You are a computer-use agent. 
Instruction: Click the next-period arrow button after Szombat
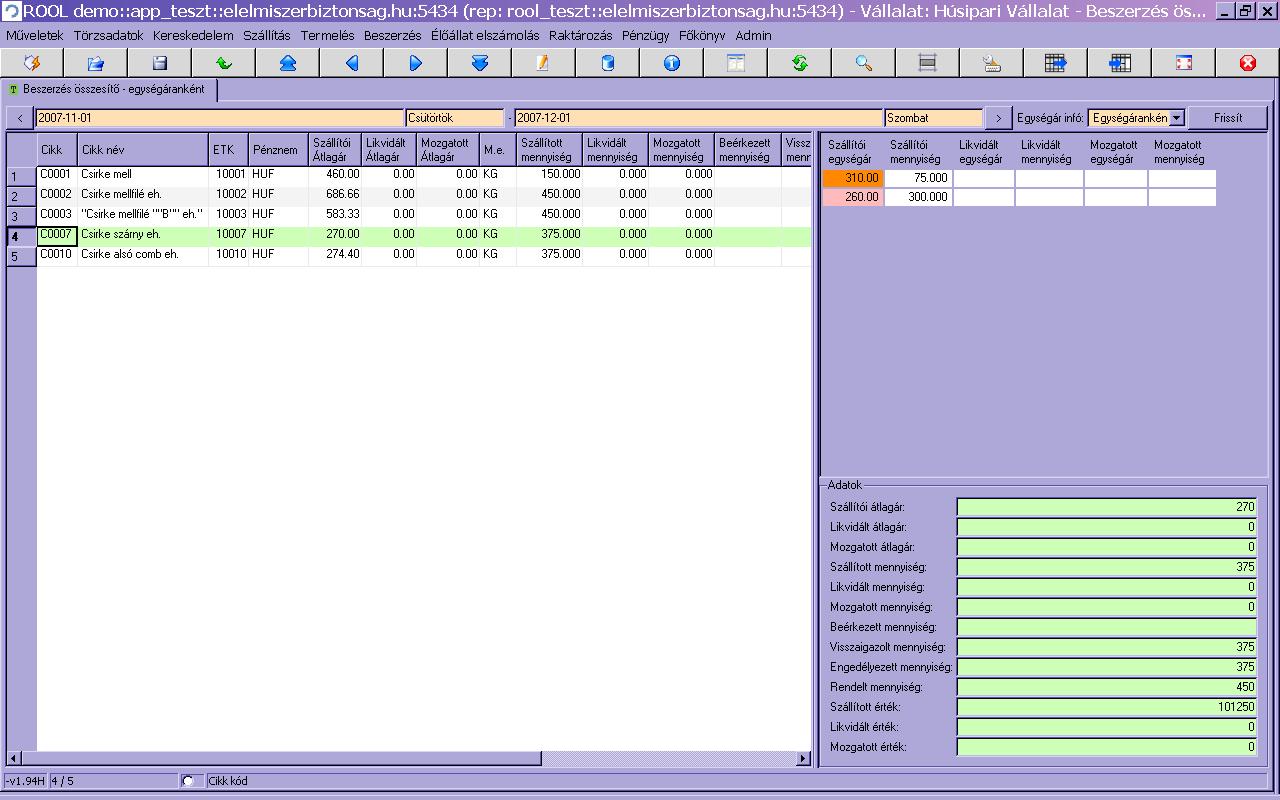tap(997, 118)
